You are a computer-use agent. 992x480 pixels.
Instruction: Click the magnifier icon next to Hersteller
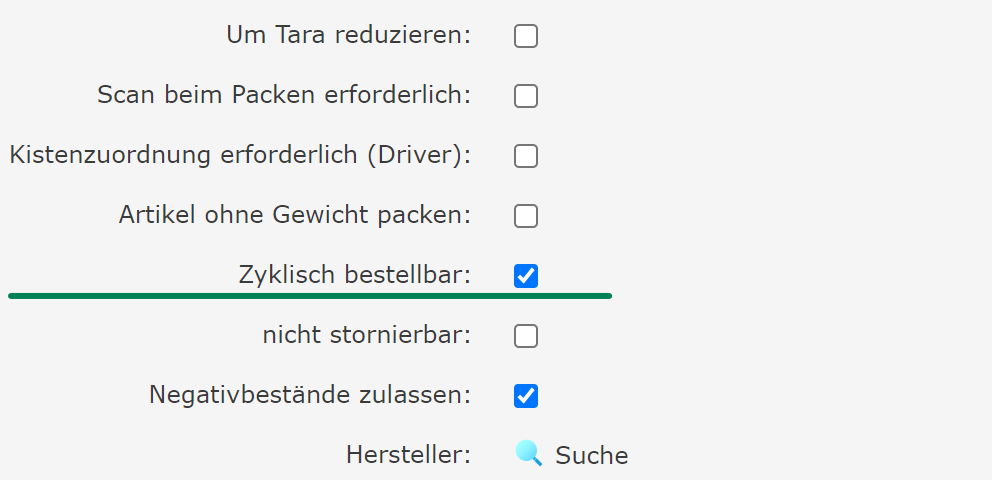tap(529, 454)
